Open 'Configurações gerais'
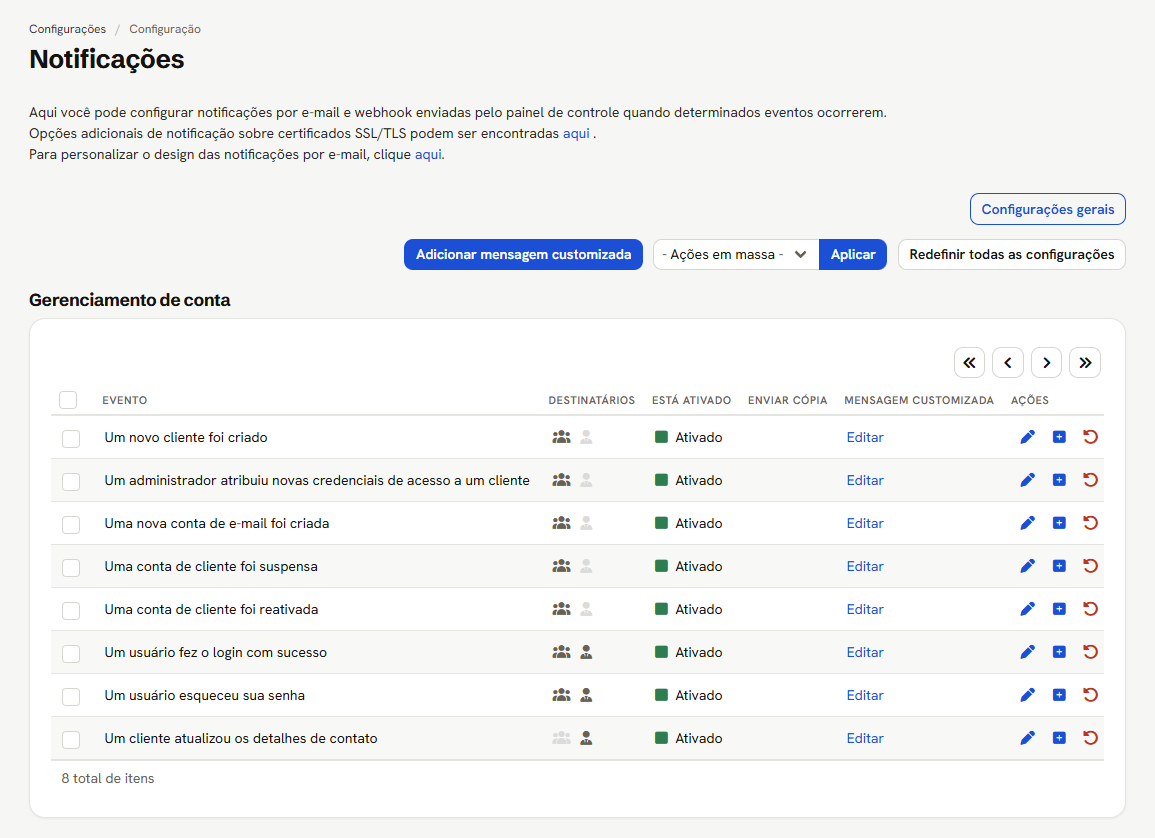Image resolution: width=1155 pixels, height=838 pixels. click(x=1047, y=209)
